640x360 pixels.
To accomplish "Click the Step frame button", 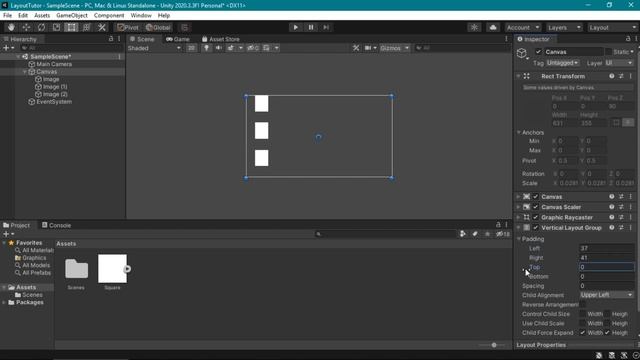I will (326, 27).
